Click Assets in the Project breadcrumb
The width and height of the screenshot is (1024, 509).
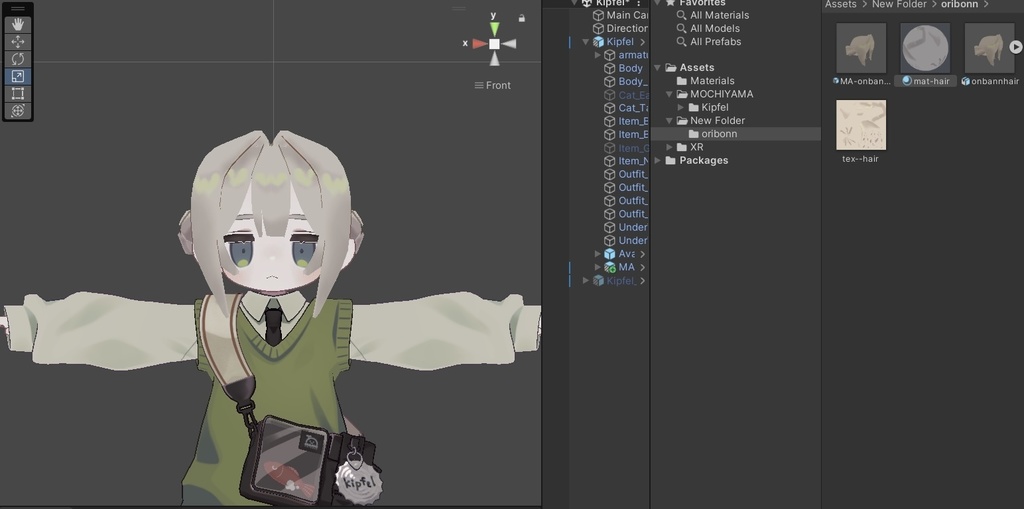point(840,4)
